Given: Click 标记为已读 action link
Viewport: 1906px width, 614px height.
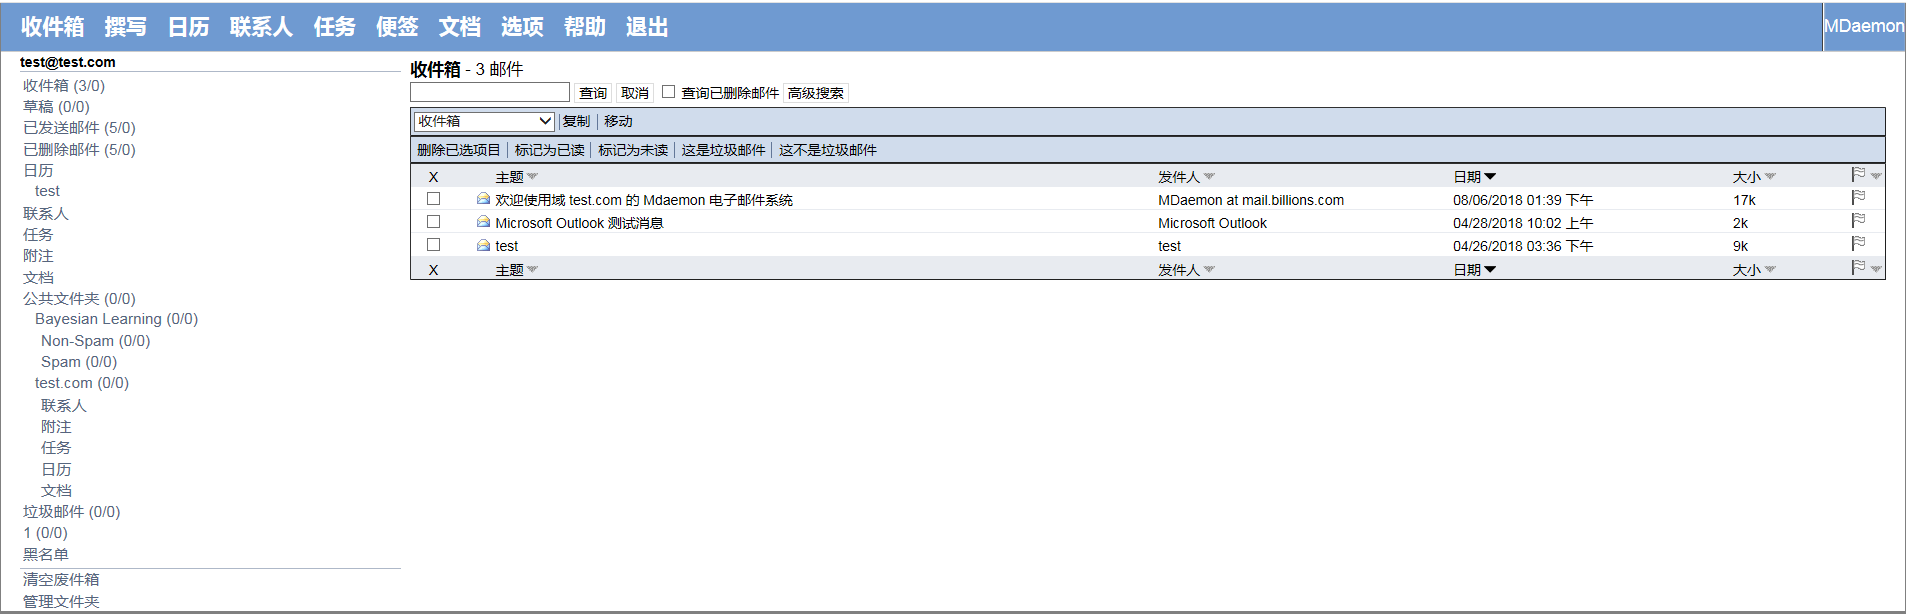Looking at the screenshot, I should (549, 150).
